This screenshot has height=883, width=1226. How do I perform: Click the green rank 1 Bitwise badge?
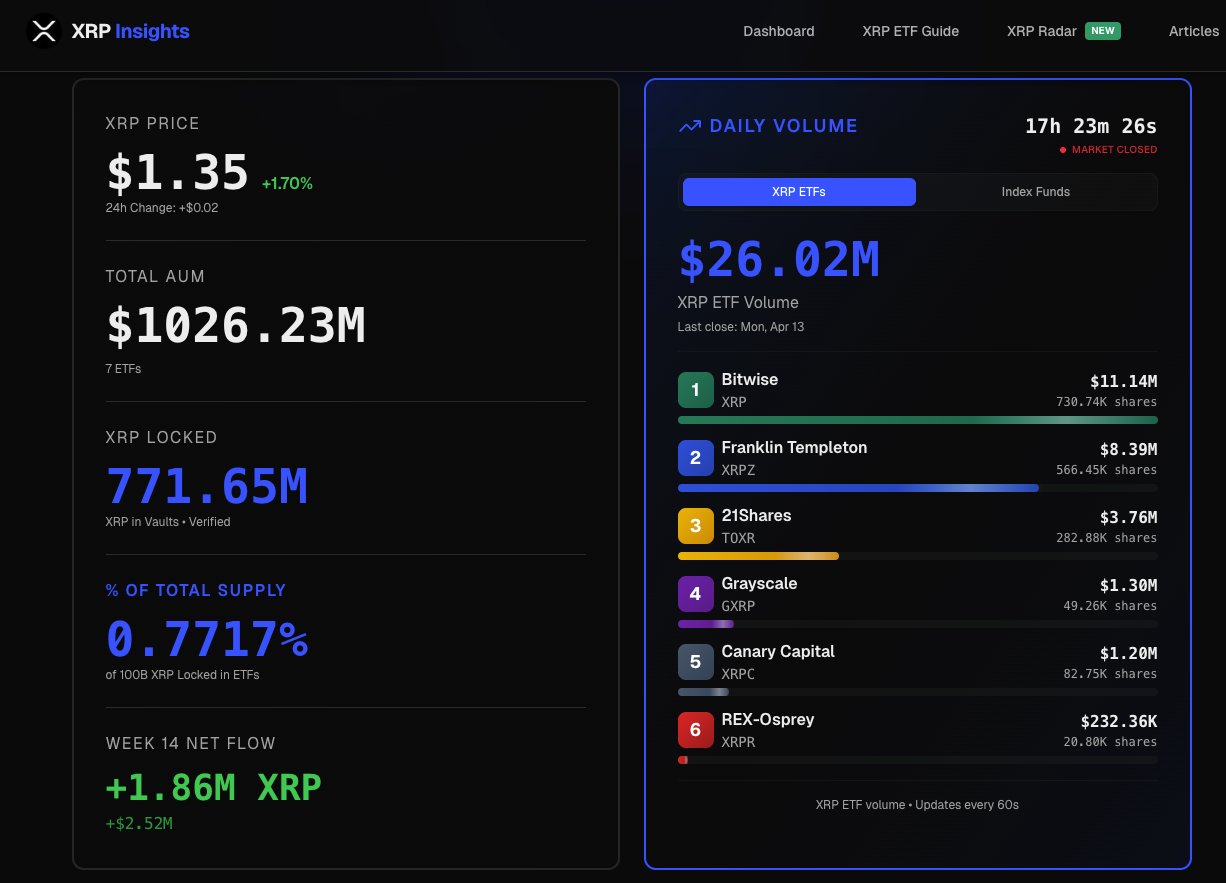[x=696, y=390]
